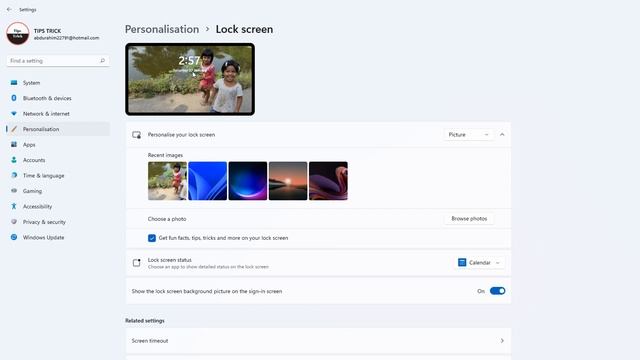
Task: Click the TIPS TRICK account name
Action: 47,31
